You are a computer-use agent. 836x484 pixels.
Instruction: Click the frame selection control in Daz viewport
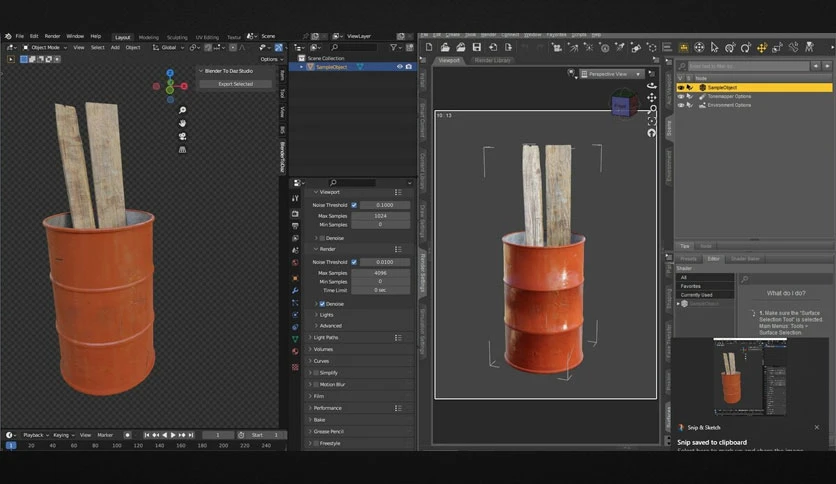click(652, 122)
